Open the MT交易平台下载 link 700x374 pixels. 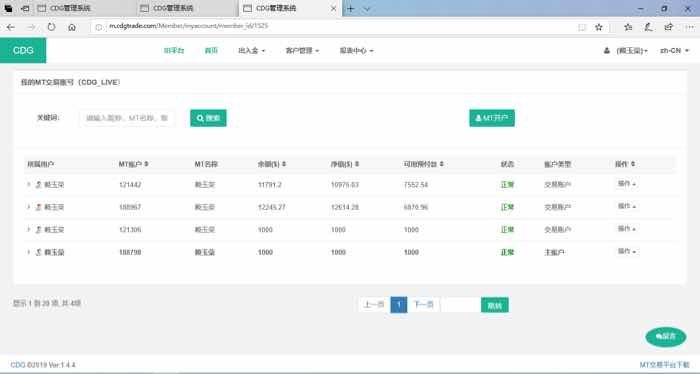pos(664,365)
